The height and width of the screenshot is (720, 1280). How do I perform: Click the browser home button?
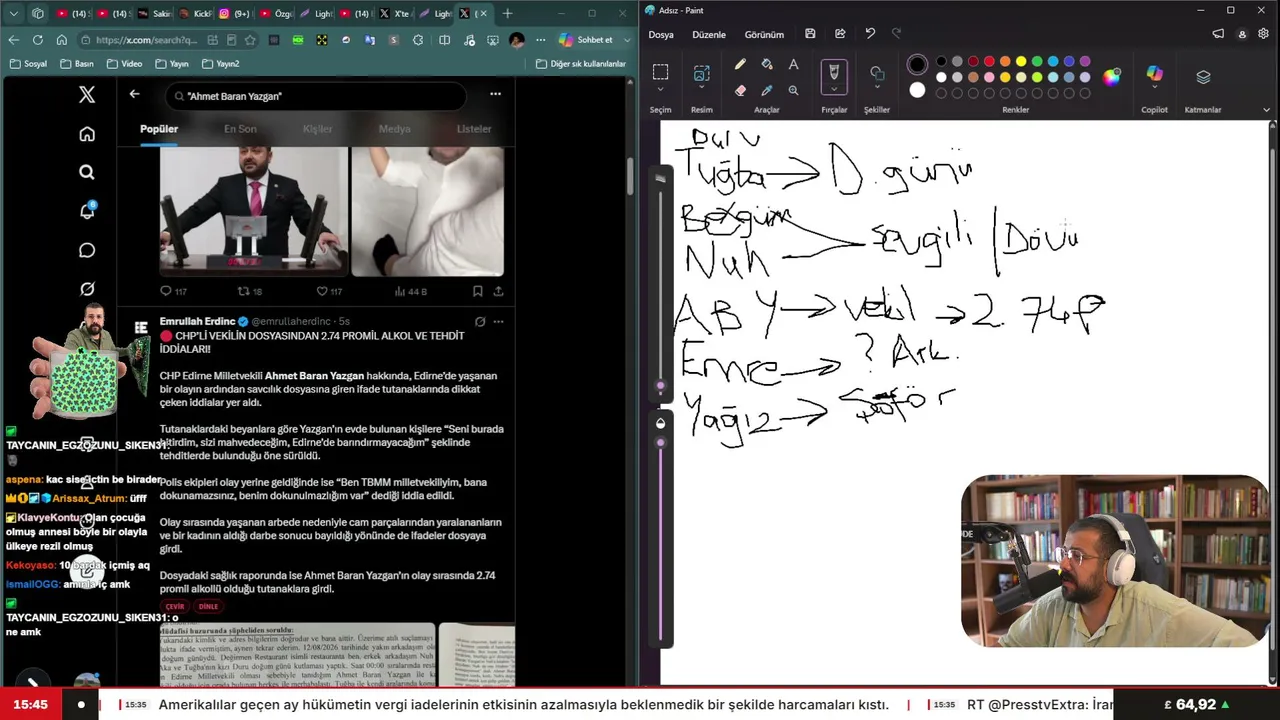pos(61,40)
